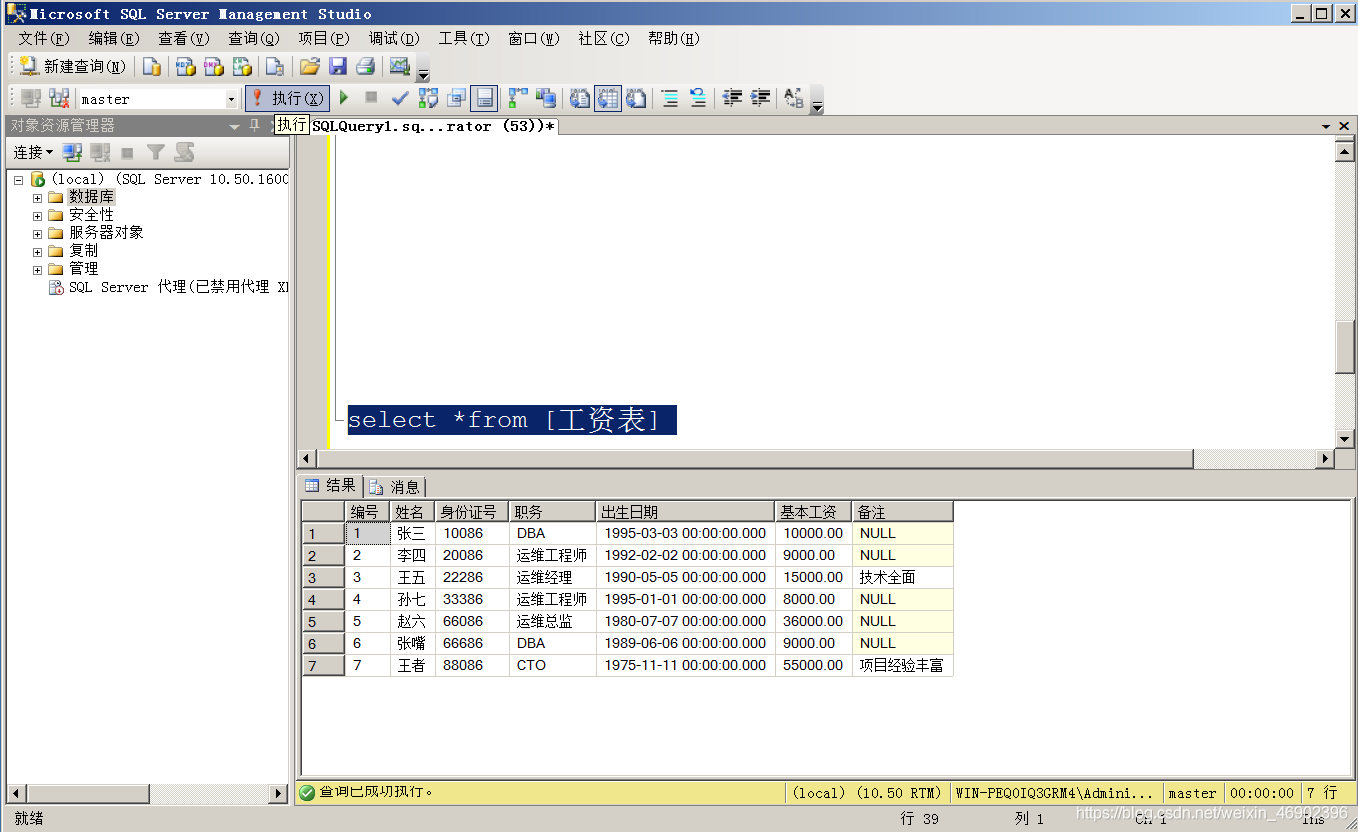Viewport: 1358px width, 832px height.
Task: Open the master database dropdown
Action: pyautogui.click(x=232, y=99)
